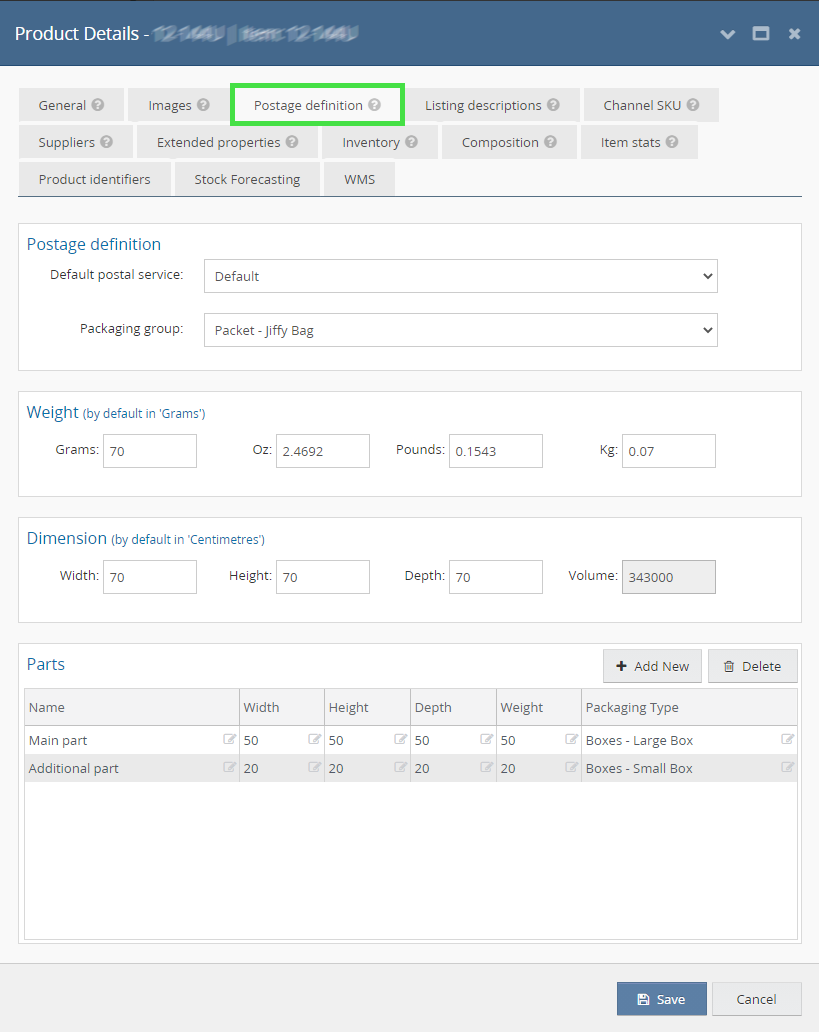819x1032 pixels.
Task: Click edit icon for Additional part width
Action: click(314, 768)
